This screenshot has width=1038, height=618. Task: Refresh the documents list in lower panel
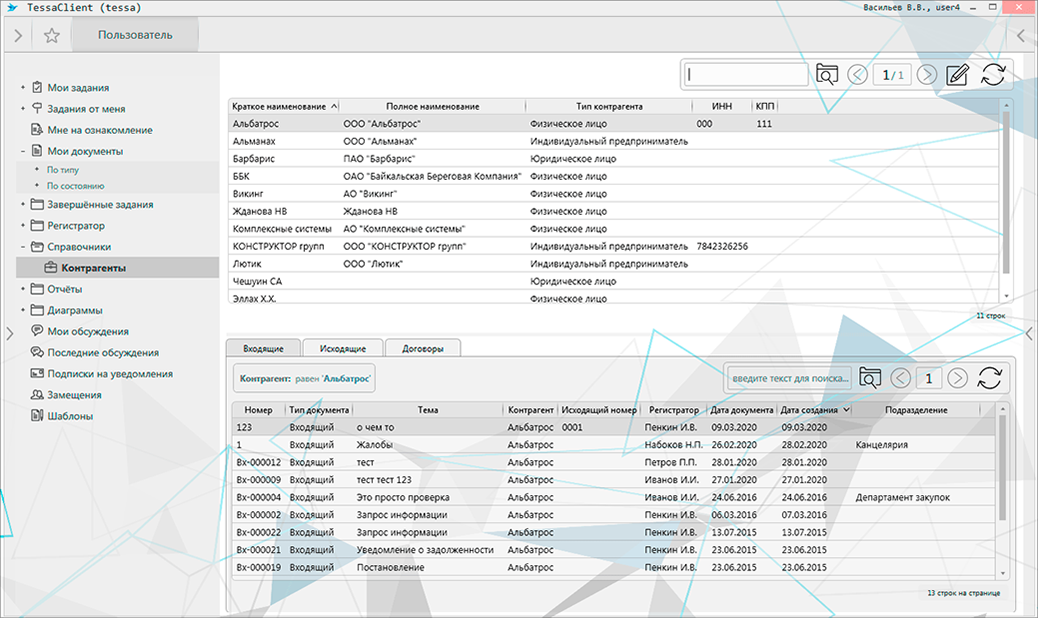pos(989,378)
